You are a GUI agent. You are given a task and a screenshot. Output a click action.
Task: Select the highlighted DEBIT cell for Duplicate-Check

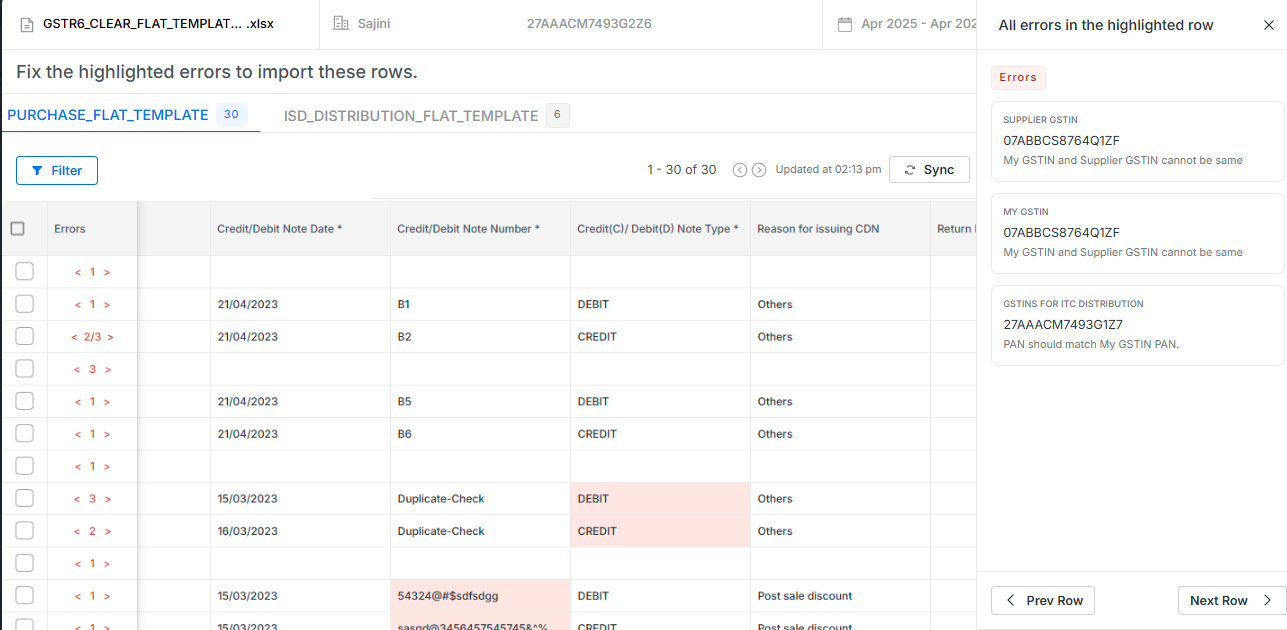click(660, 499)
